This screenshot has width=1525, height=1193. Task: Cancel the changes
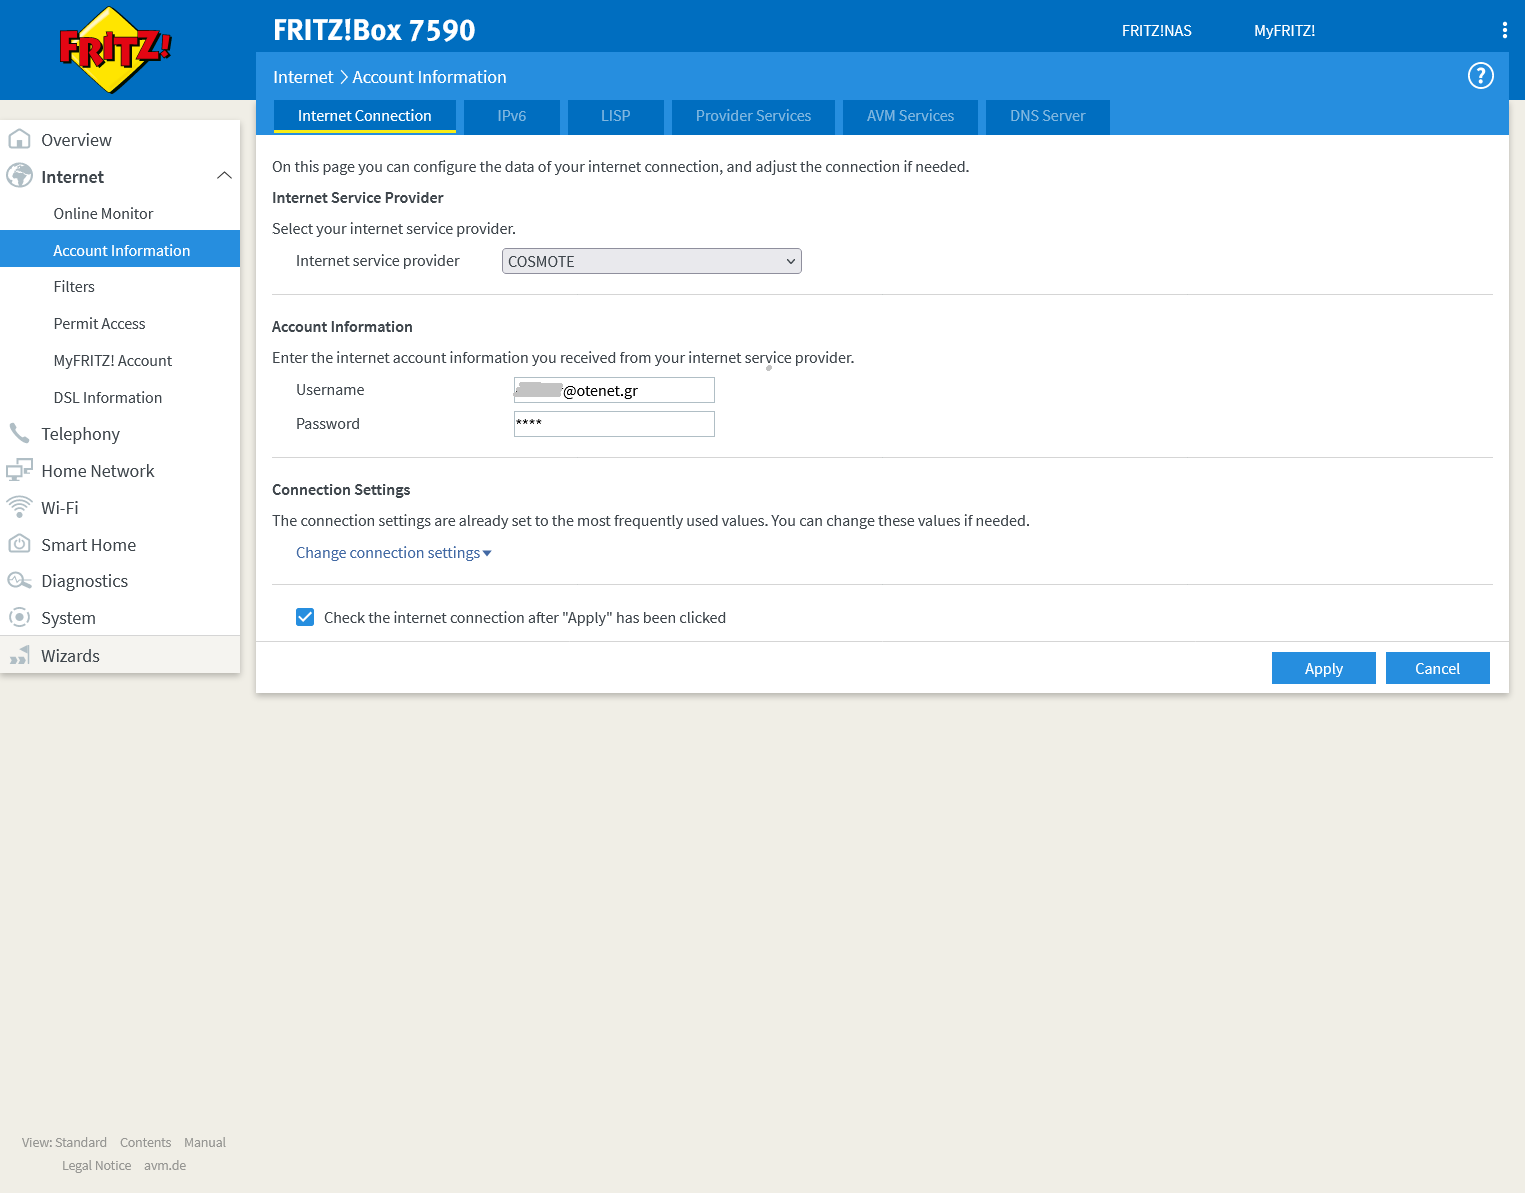point(1438,668)
